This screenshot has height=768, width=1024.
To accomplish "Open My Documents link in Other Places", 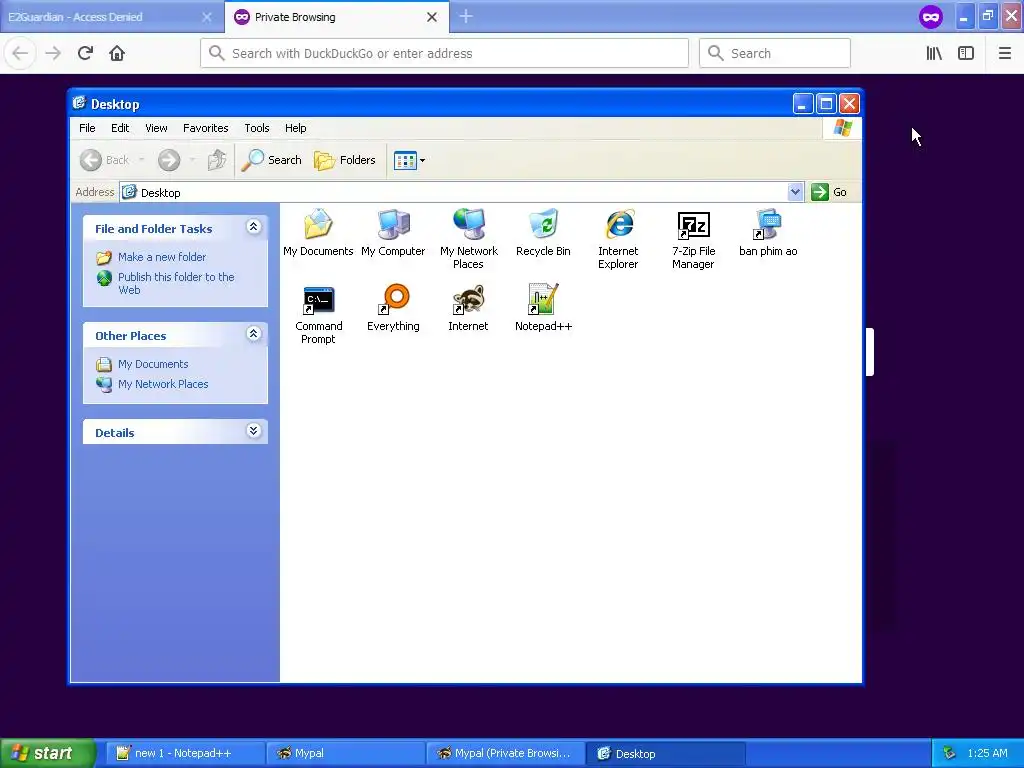I will (153, 364).
